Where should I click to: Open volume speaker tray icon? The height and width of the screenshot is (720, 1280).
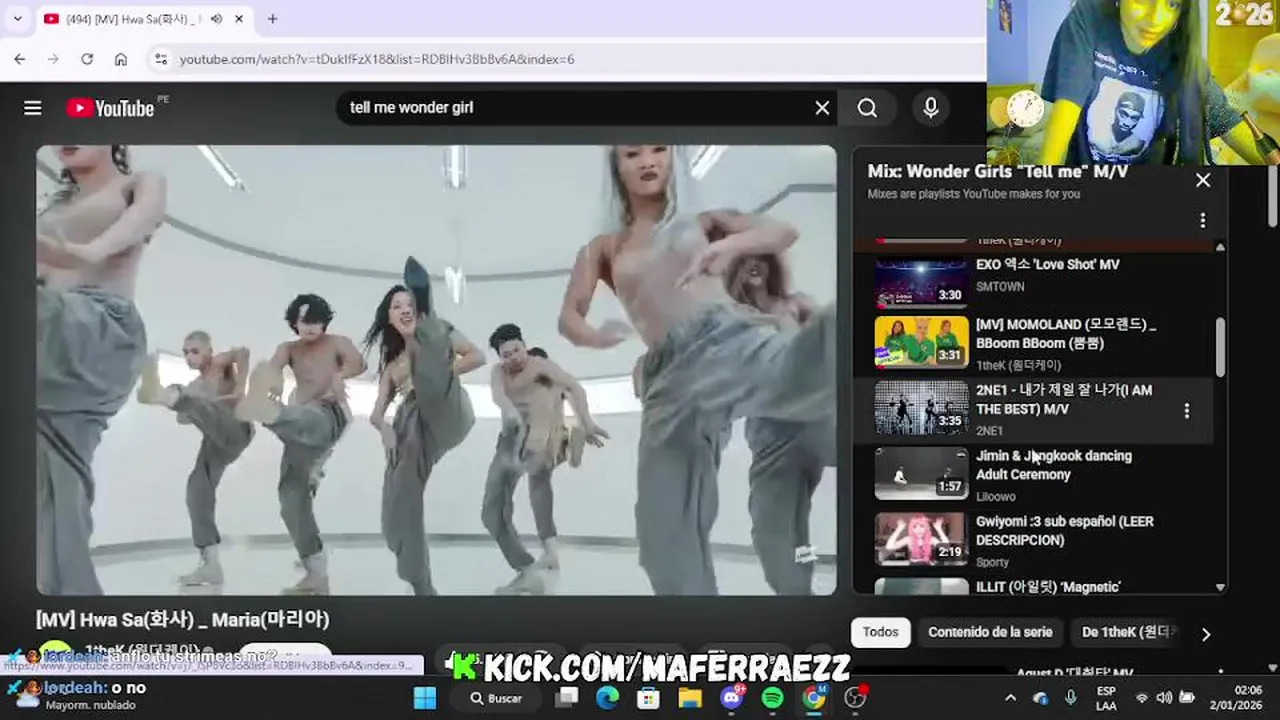point(1164,698)
